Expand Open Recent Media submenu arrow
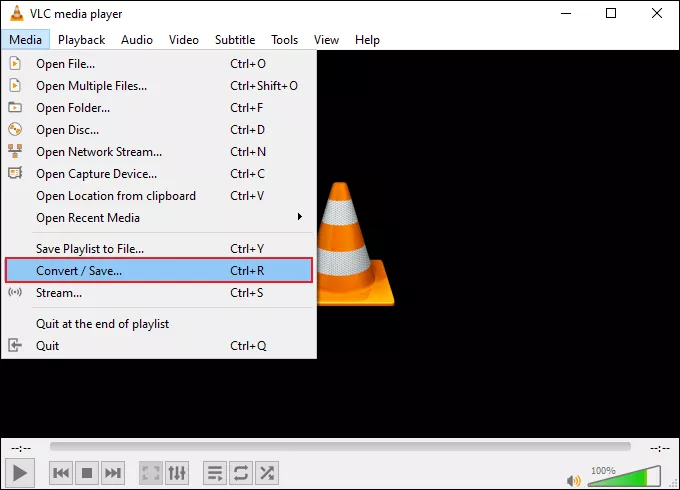 (299, 217)
